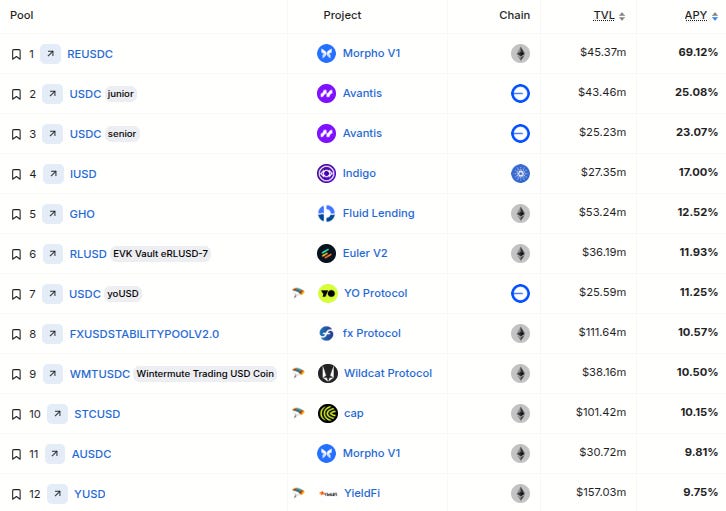Bookmark the STCUSD pool
726x511 pixels.
pyautogui.click(x=16, y=414)
